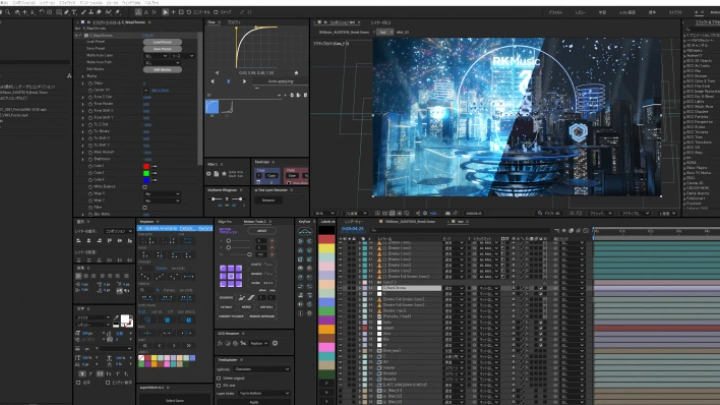Select the blue Flow curve preset thumbnail
Viewport: 720px width, 405px height.
(x=212, y=107)
